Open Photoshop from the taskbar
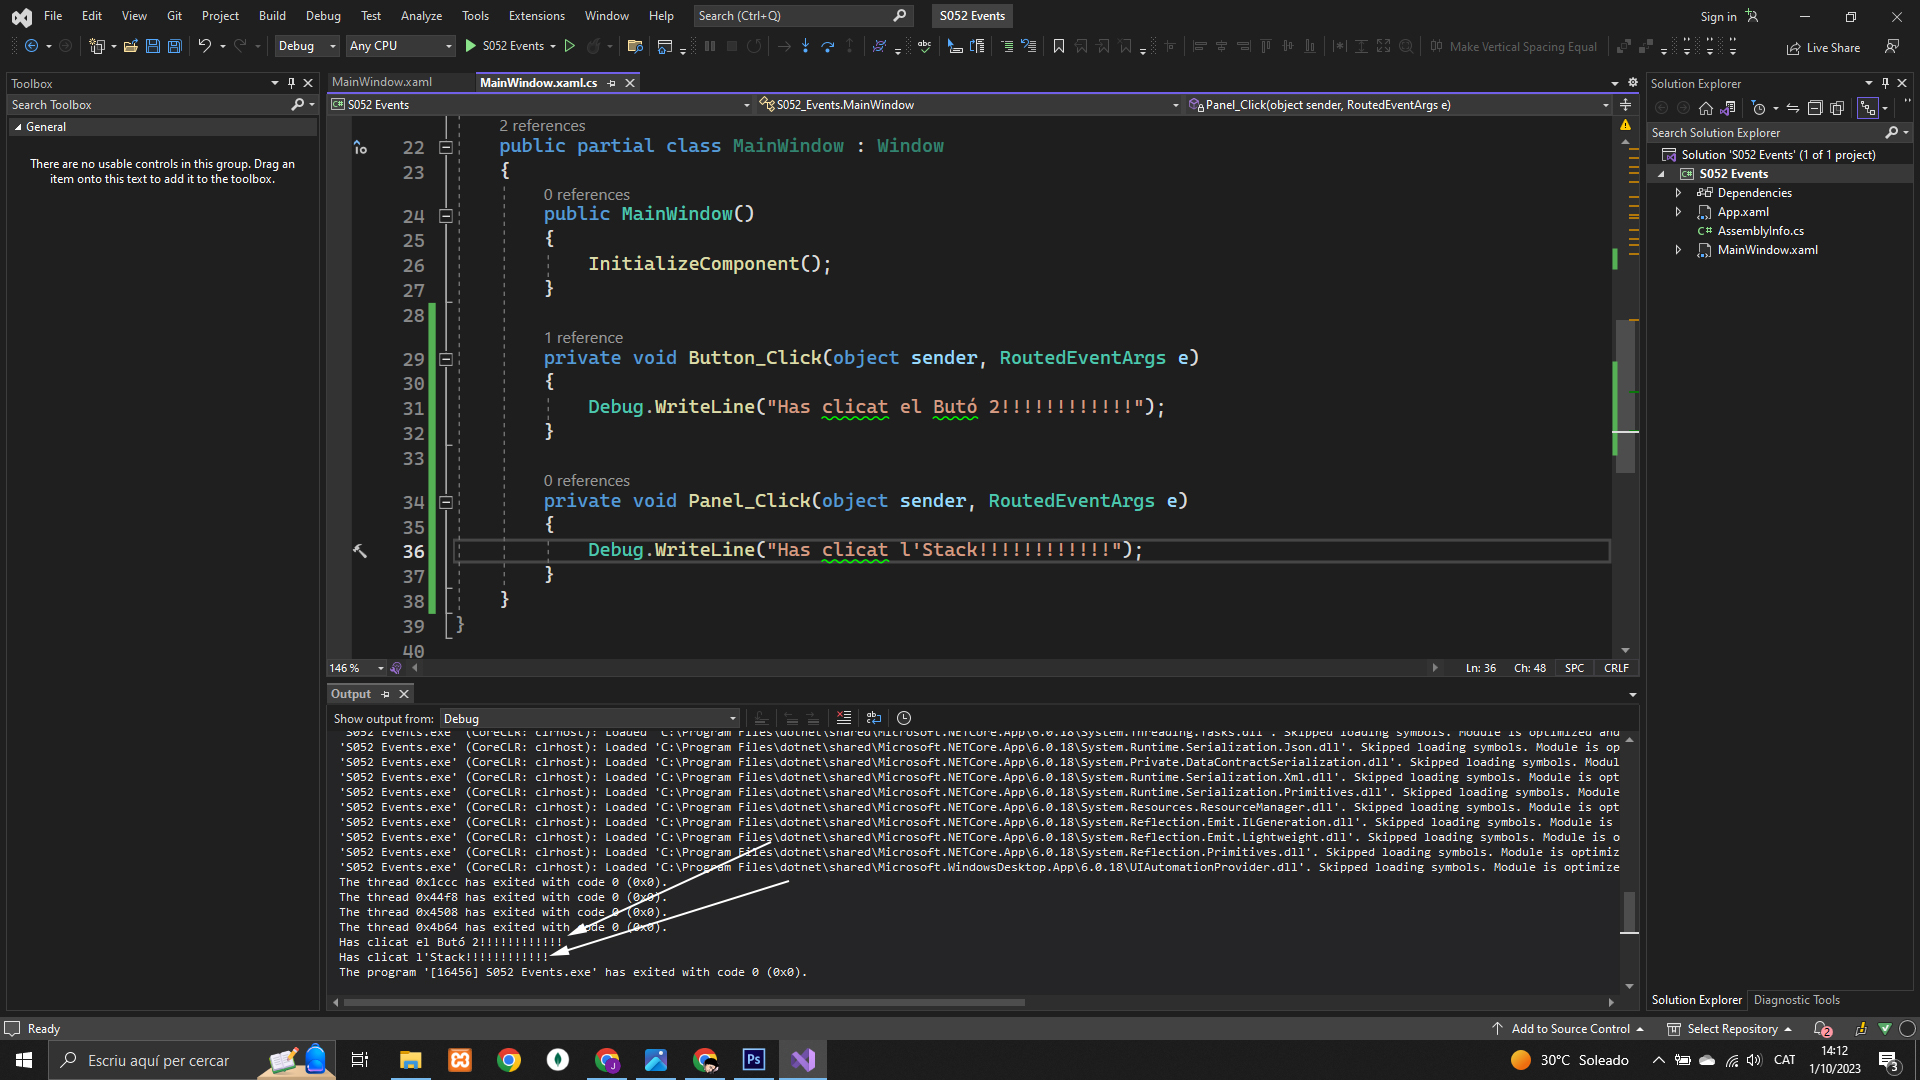This screenshot has height=1080, width=1920. coord(754,1060)
